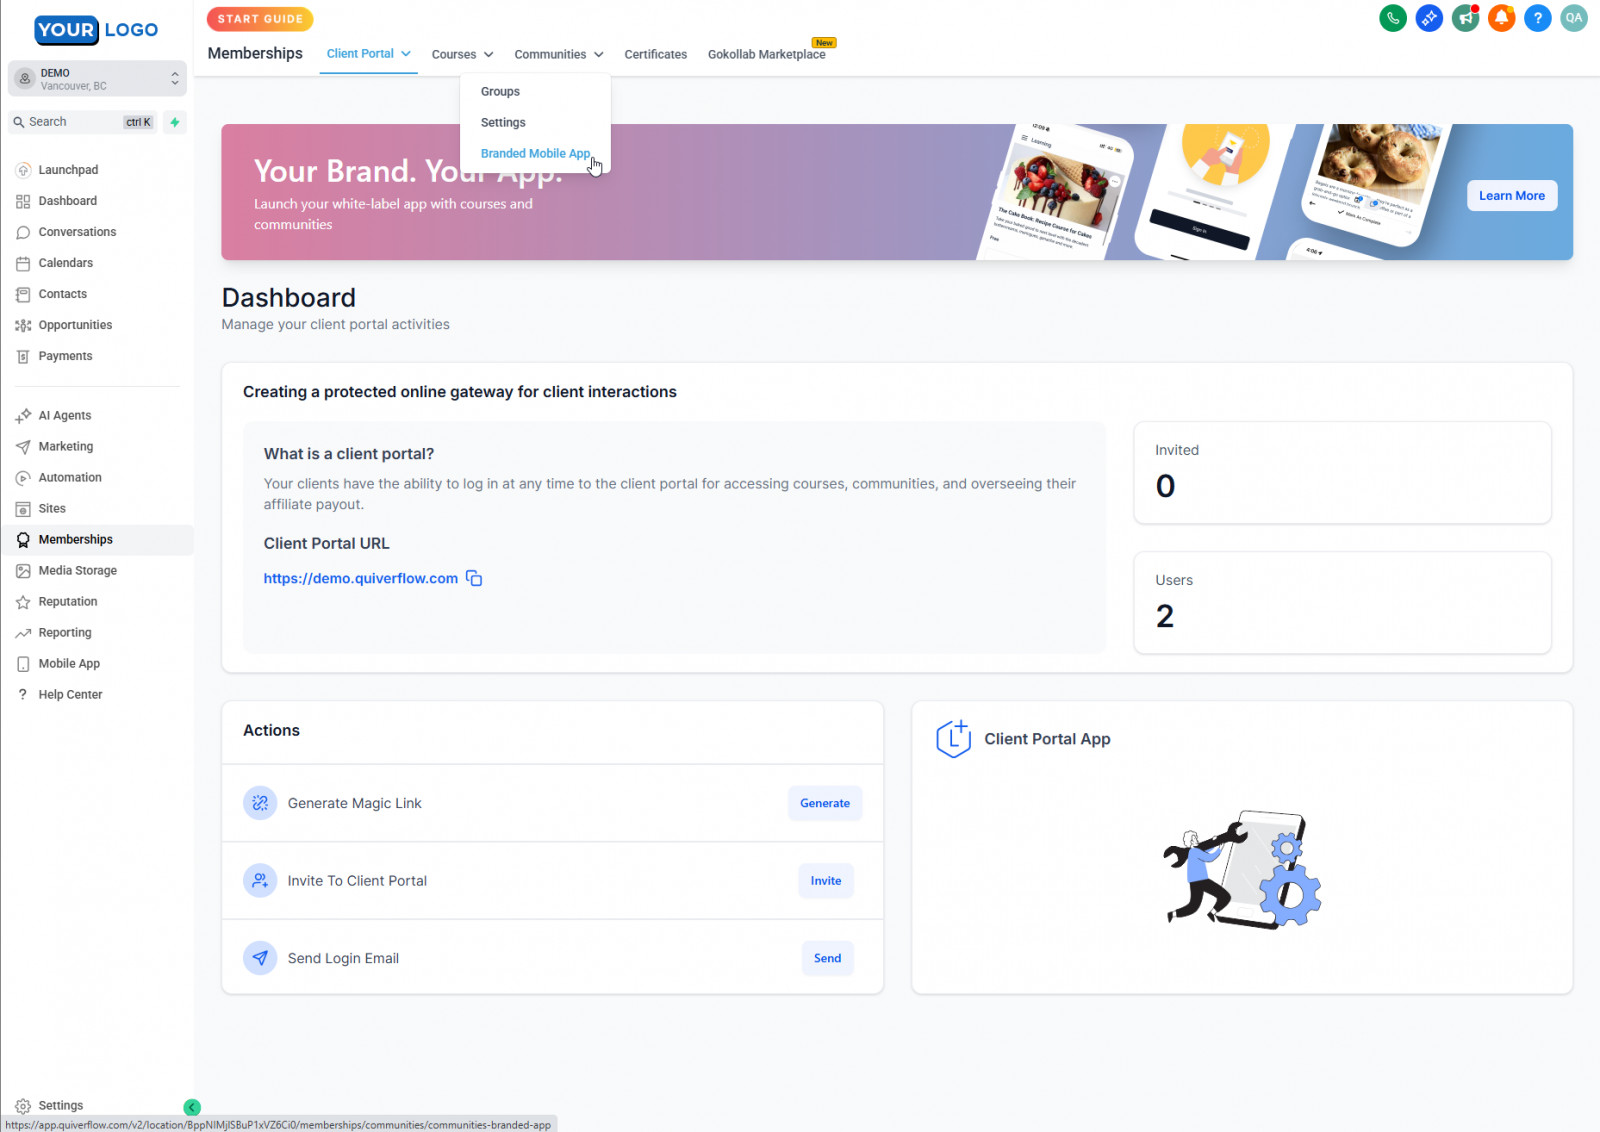Expand the Courses dropdown menu
The height and width of the screenshot is (1132, 1600).
(x=462, y=54)
